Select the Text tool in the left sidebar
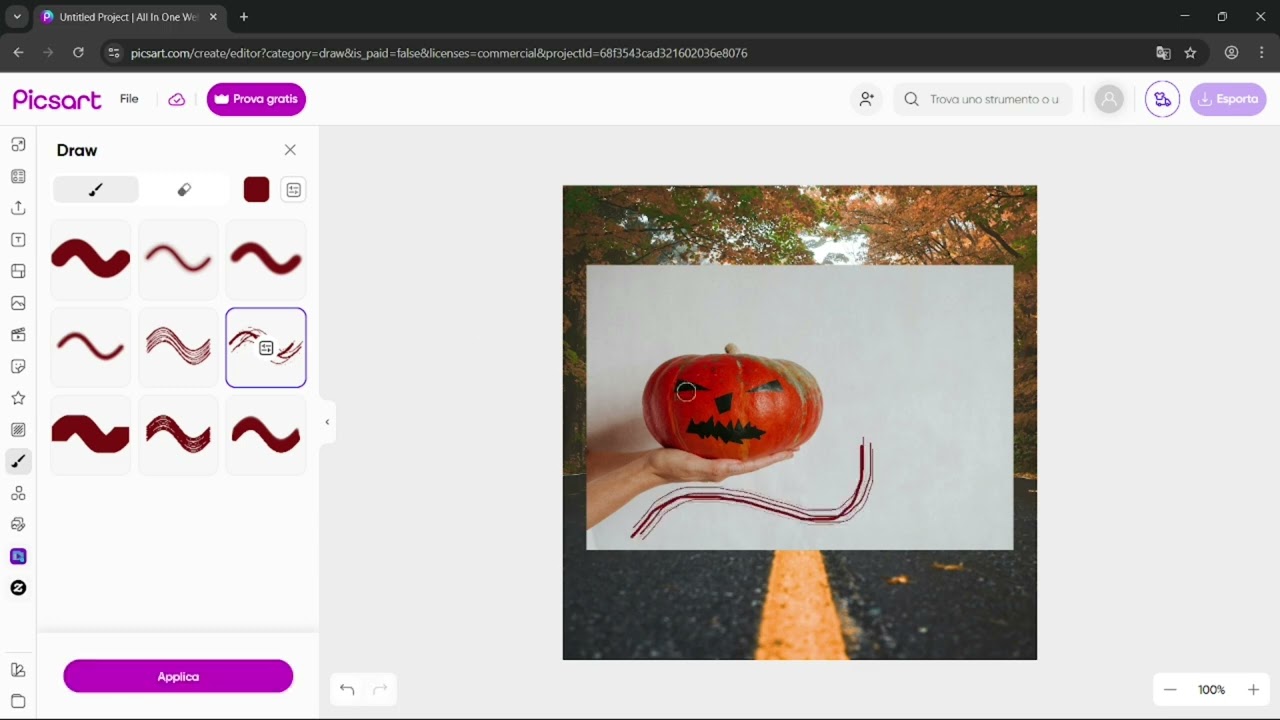Viewport: 1280px width, 720px height. tap(18, 240)
